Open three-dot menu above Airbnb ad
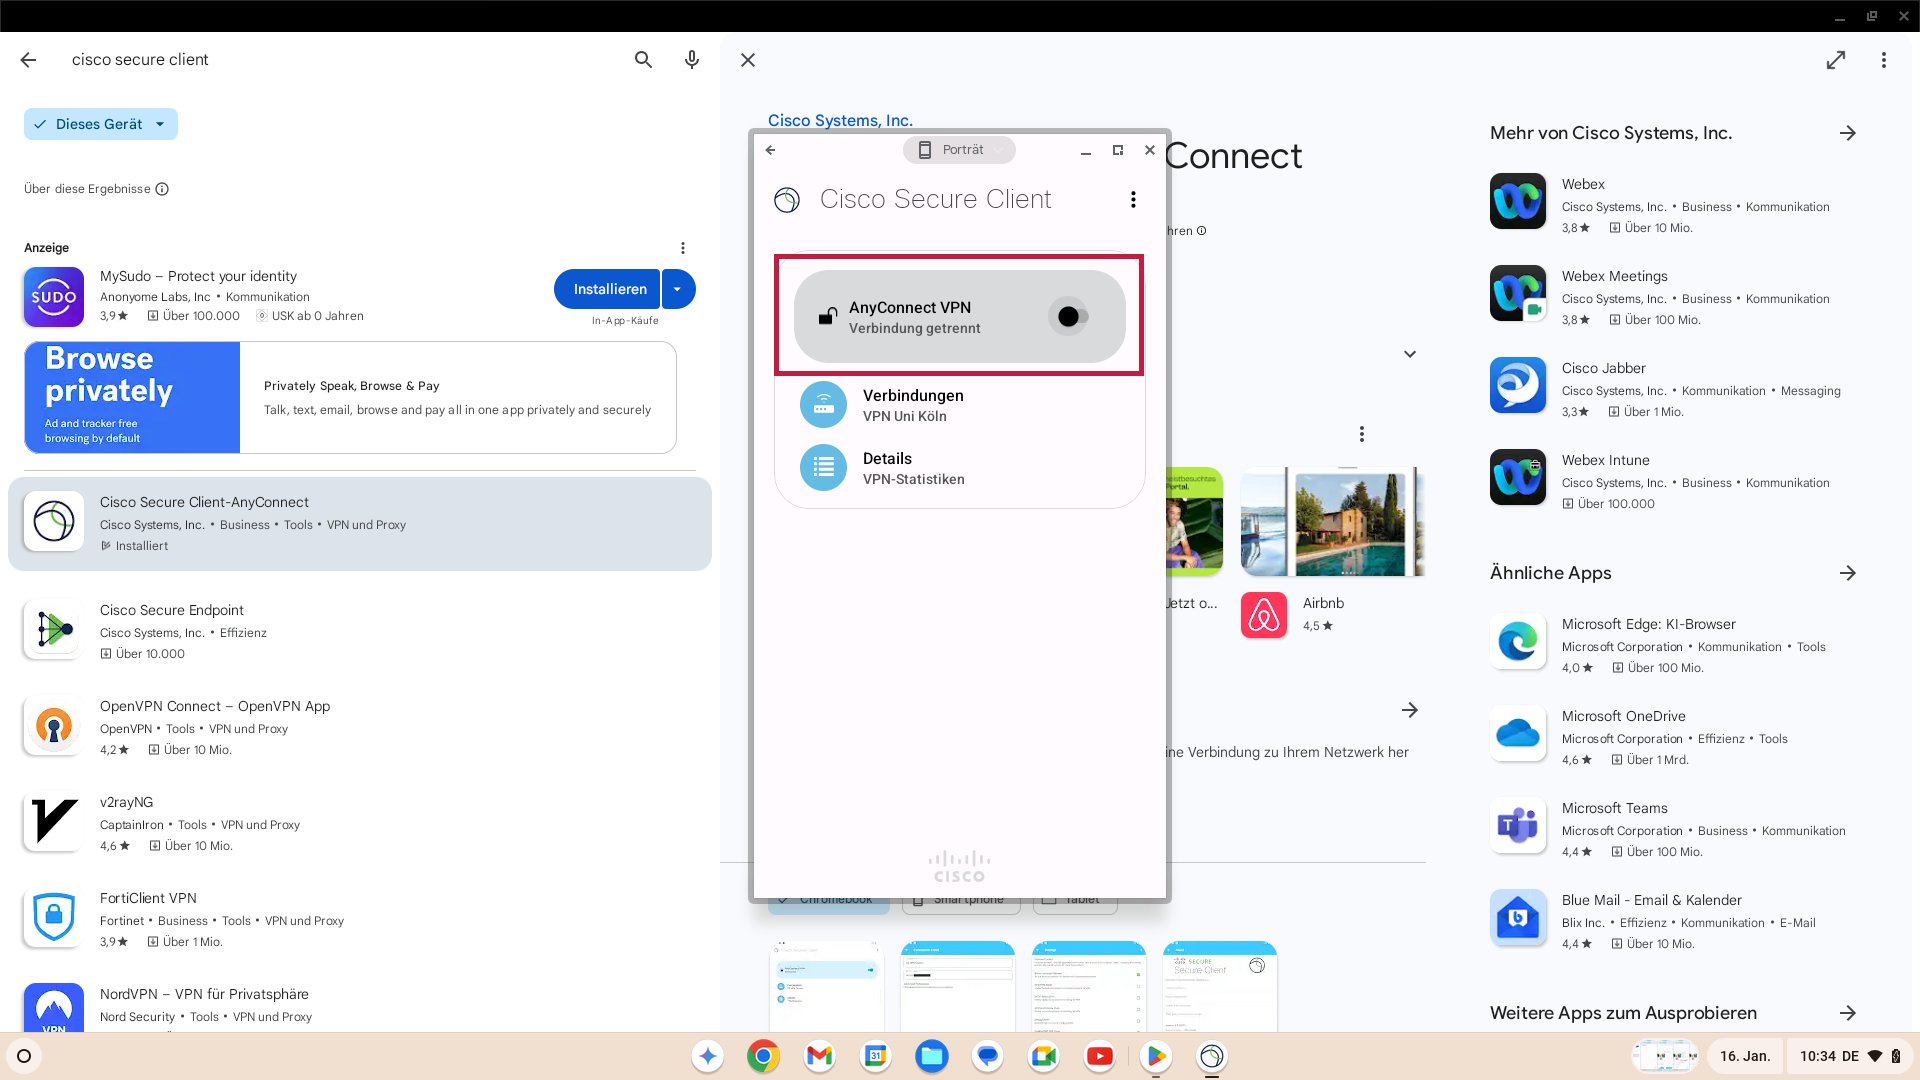The width and height of the screenshot is (1920, 1080). point(1362,434)
